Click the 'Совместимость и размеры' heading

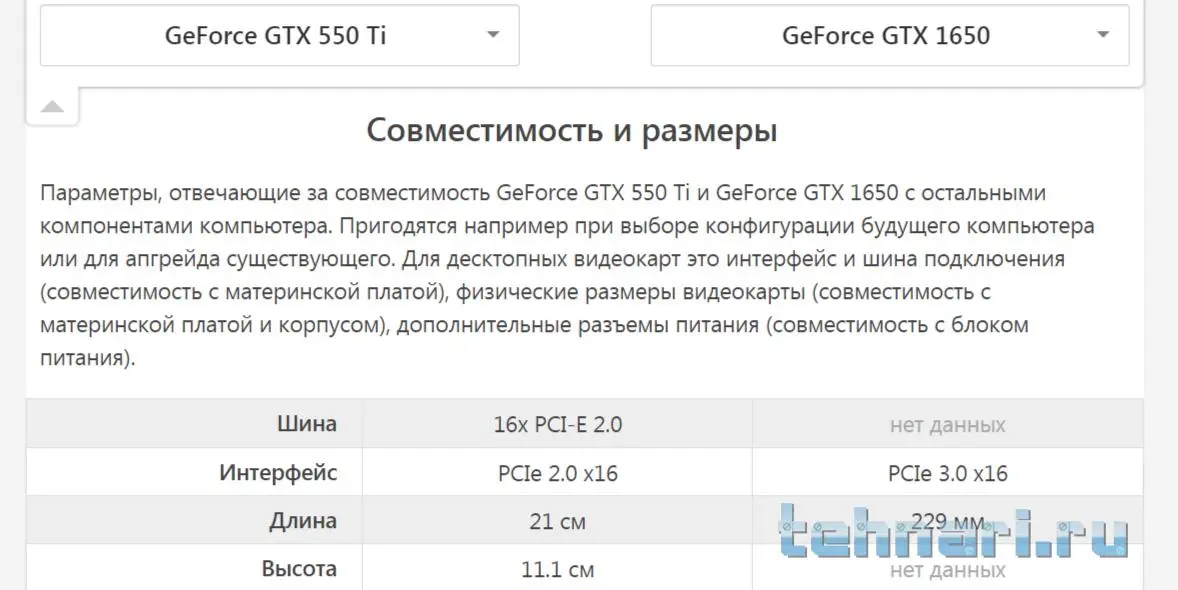pyautogui.click(x=572, y=131)
